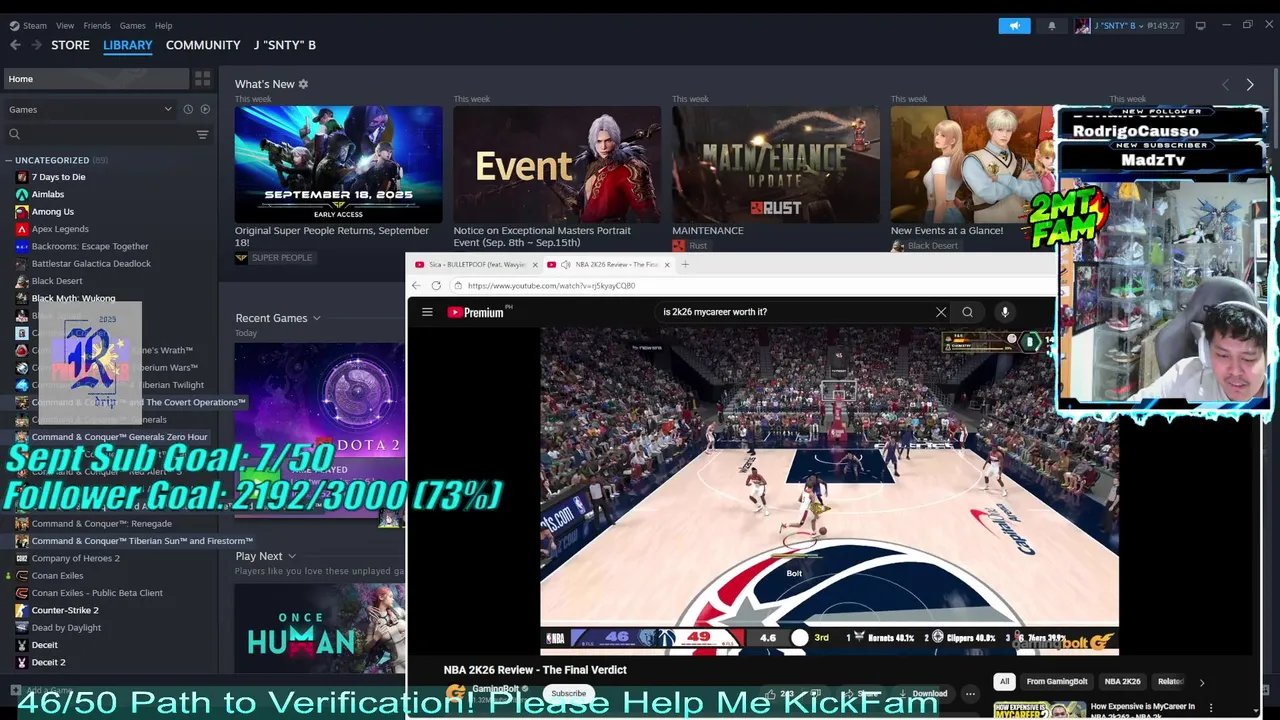Go forward with the Steam forward arrow

[36, 45]
